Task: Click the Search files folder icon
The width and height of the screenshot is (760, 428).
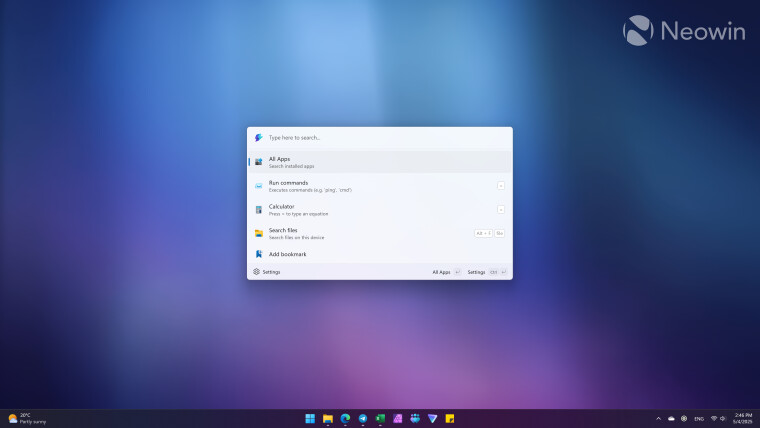Action: tap(258, 233)
